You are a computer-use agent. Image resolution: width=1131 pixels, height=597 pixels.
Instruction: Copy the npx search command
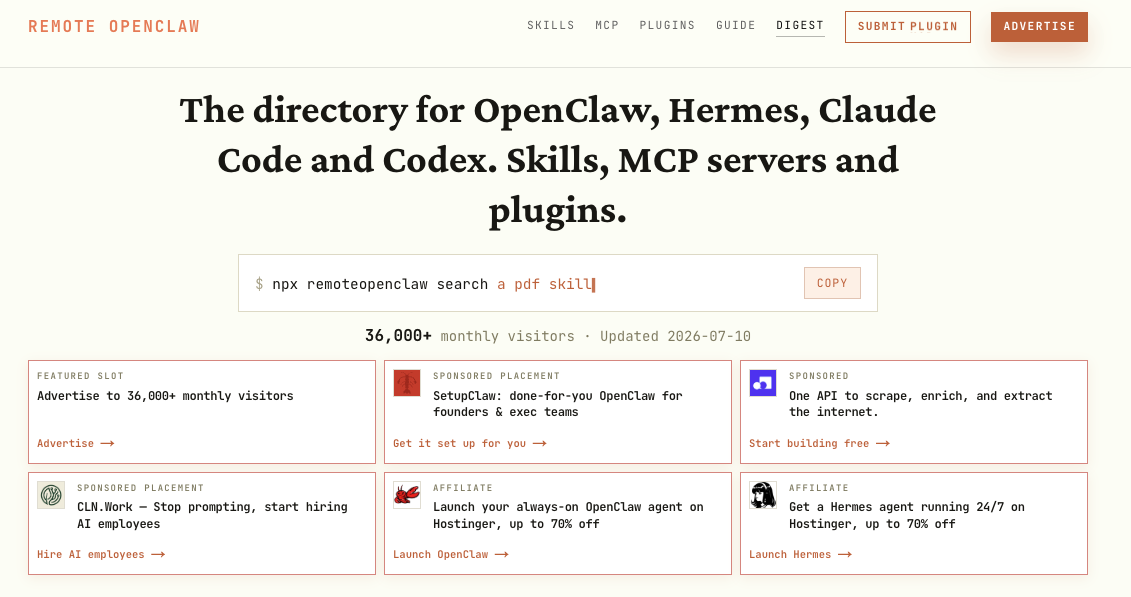pyautogui.click(x=832, y=283)
